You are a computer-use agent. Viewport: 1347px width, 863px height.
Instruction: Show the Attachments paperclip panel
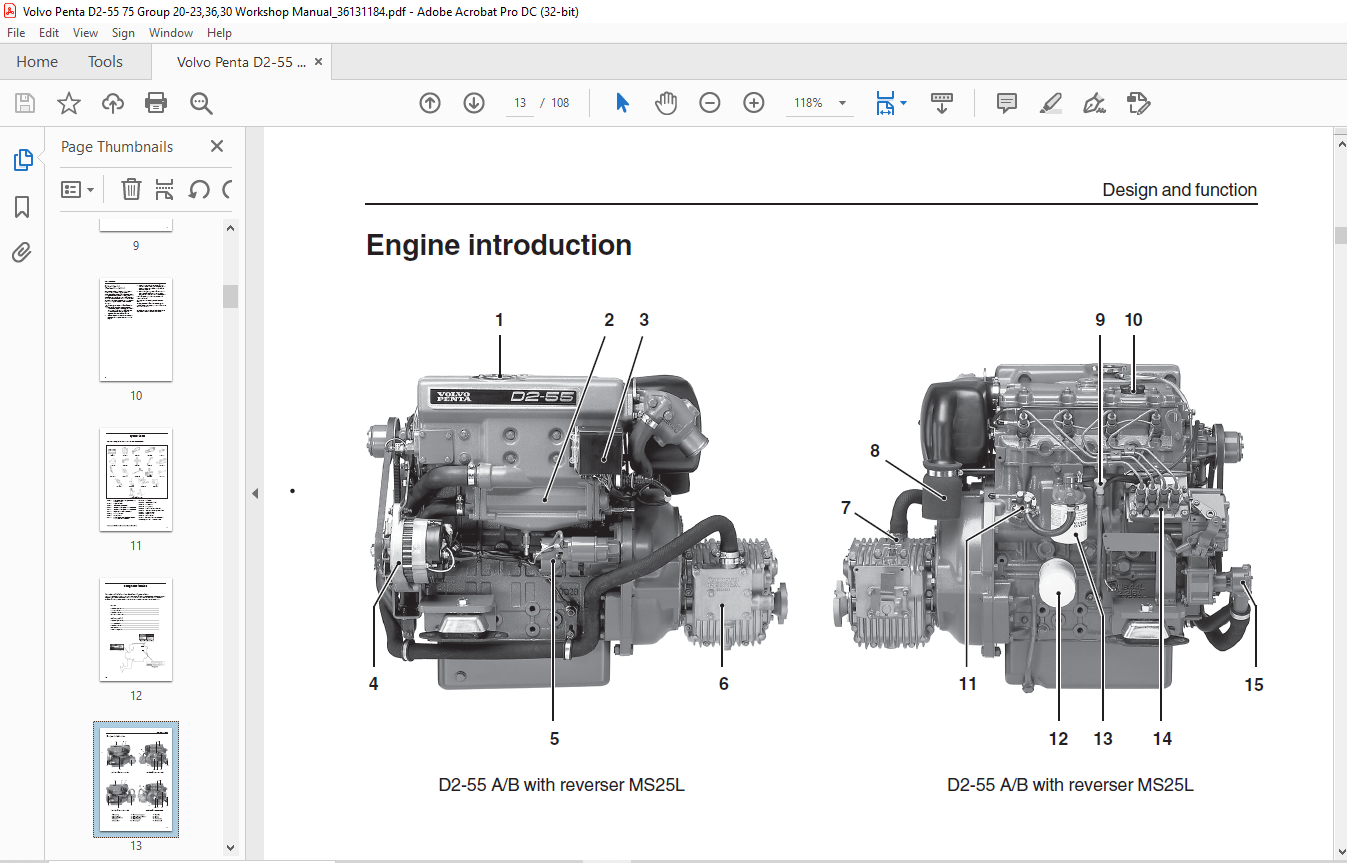[22, 252]
